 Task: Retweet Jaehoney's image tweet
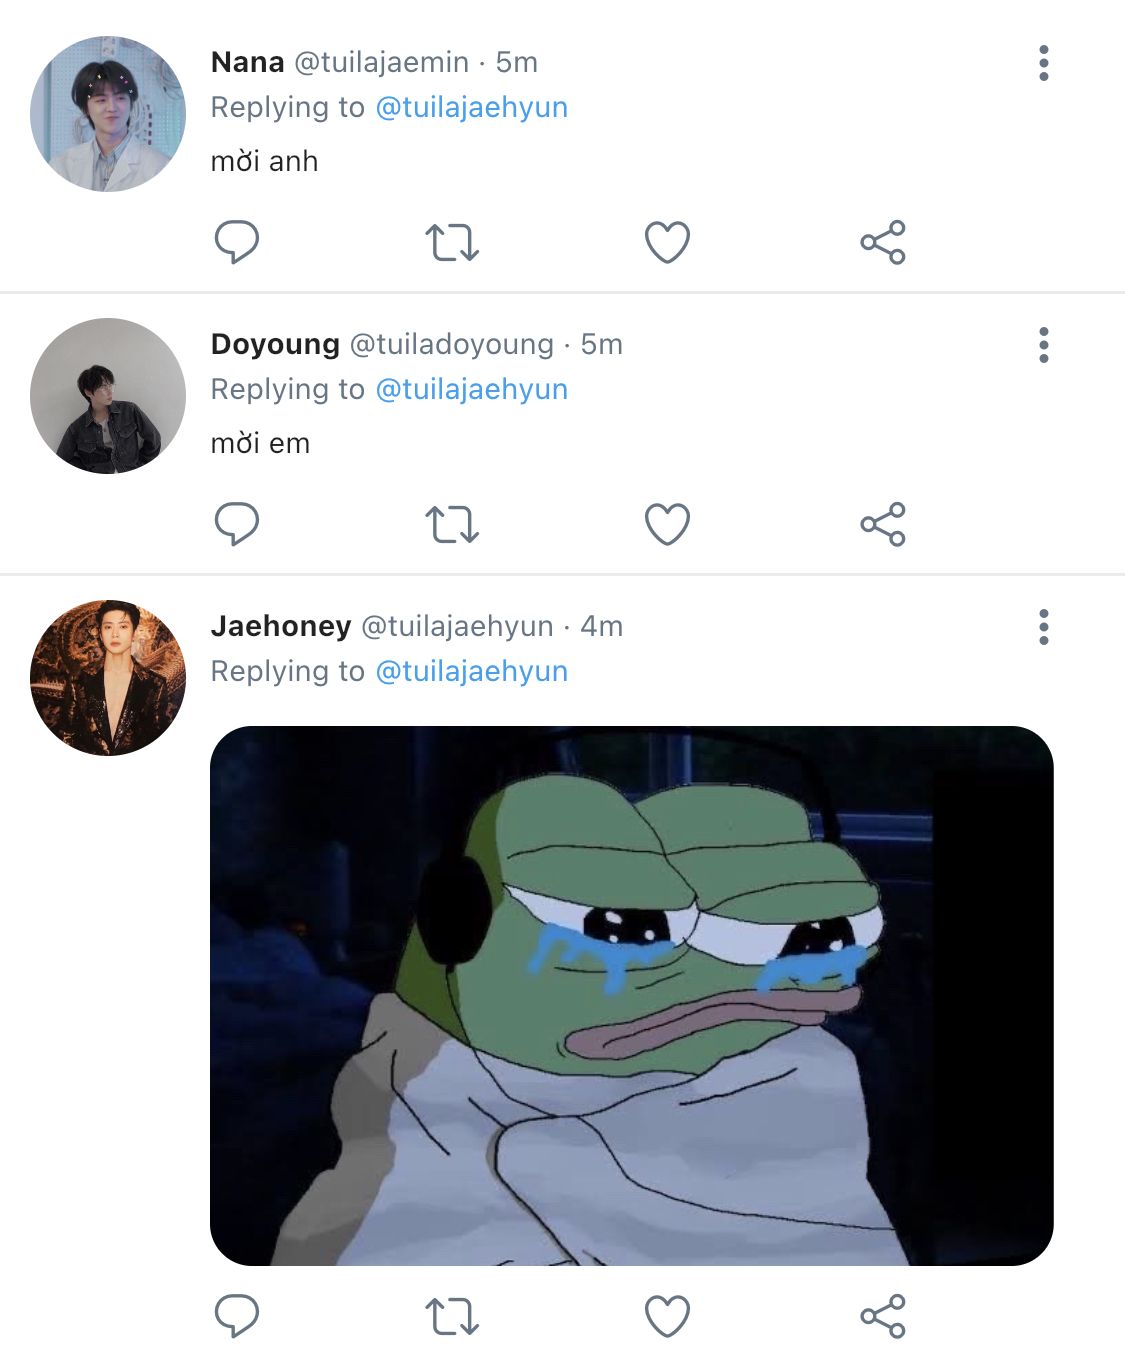coord(452,1316)
